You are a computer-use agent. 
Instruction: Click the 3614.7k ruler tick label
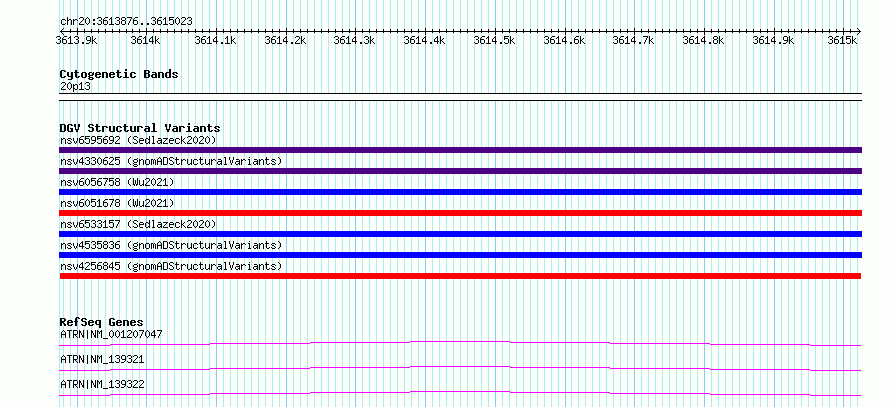pyautogui.click(x=633, y=40)
